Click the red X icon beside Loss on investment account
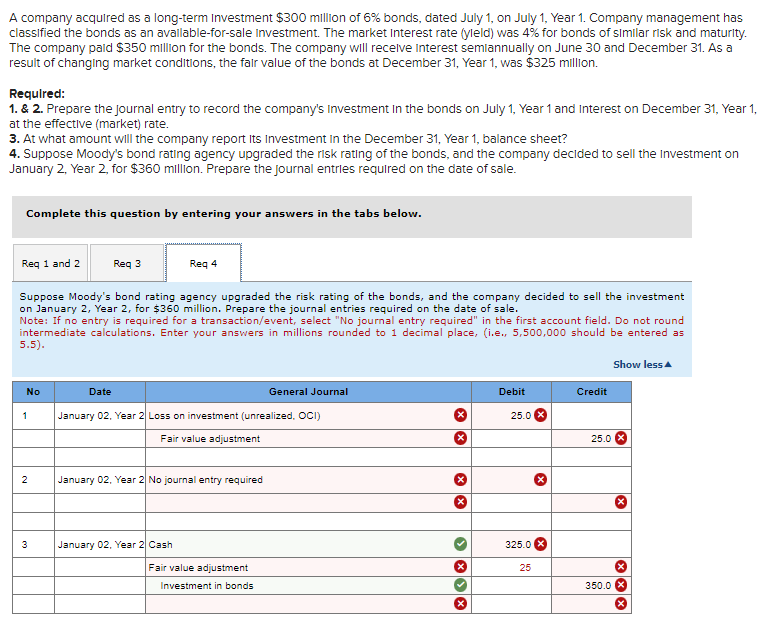This screenshot has height=618, width=767. point(460,415)
